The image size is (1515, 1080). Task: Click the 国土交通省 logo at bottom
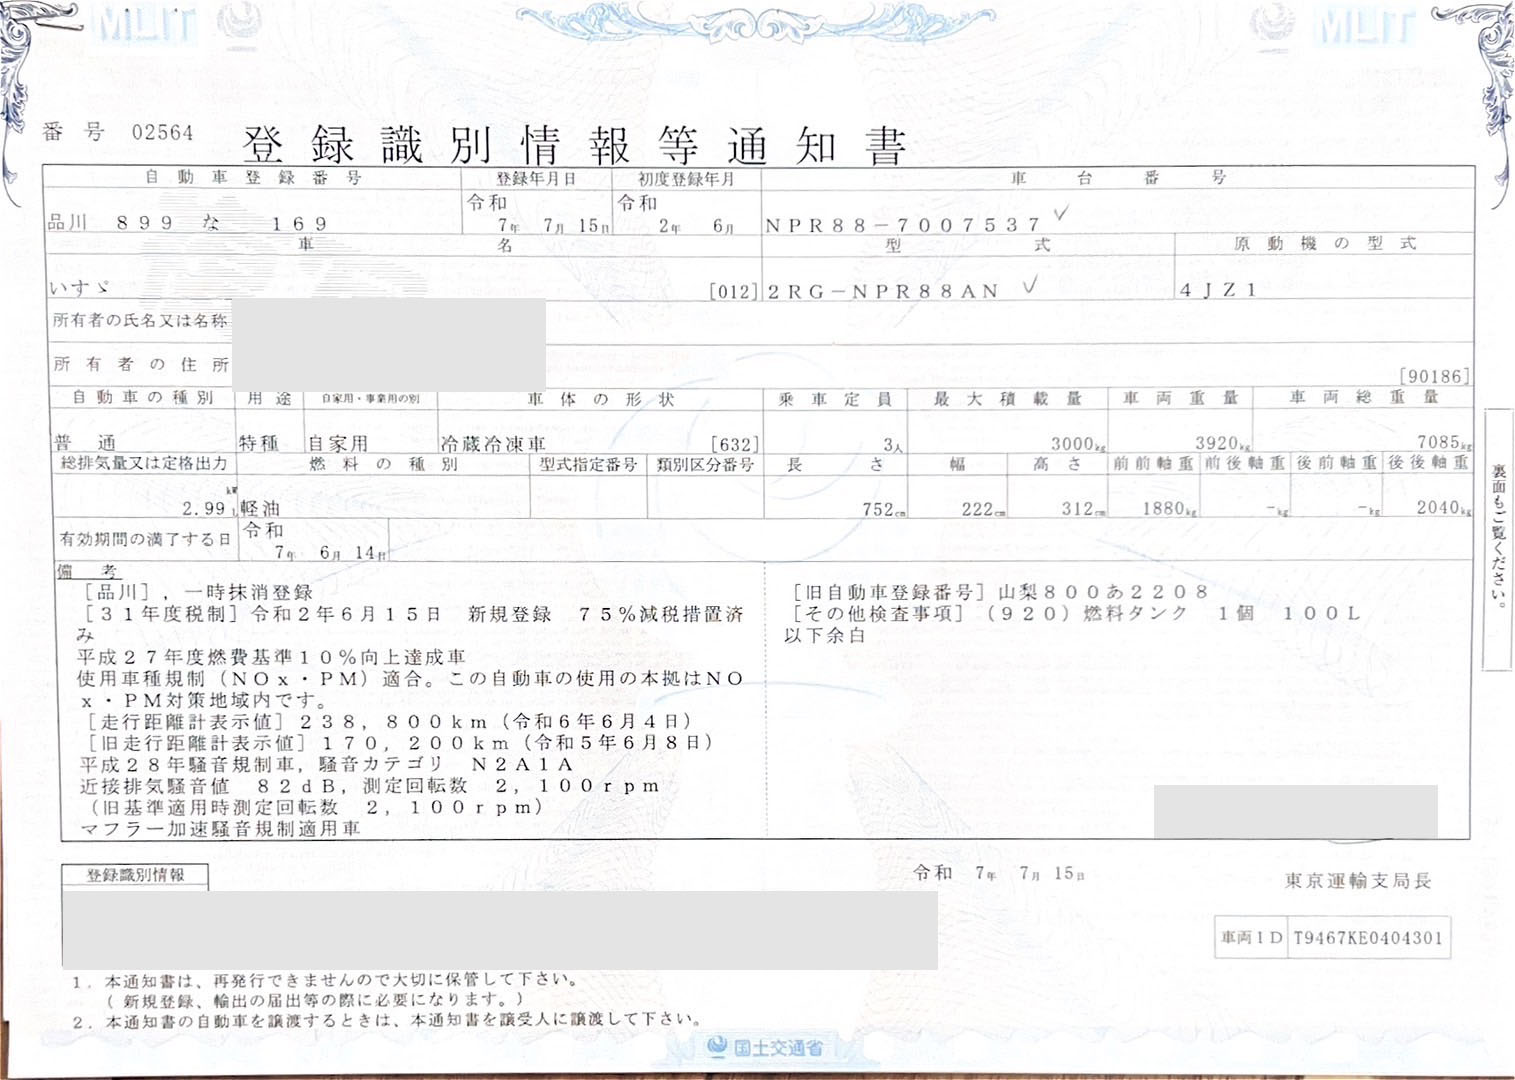[766, 1047]
